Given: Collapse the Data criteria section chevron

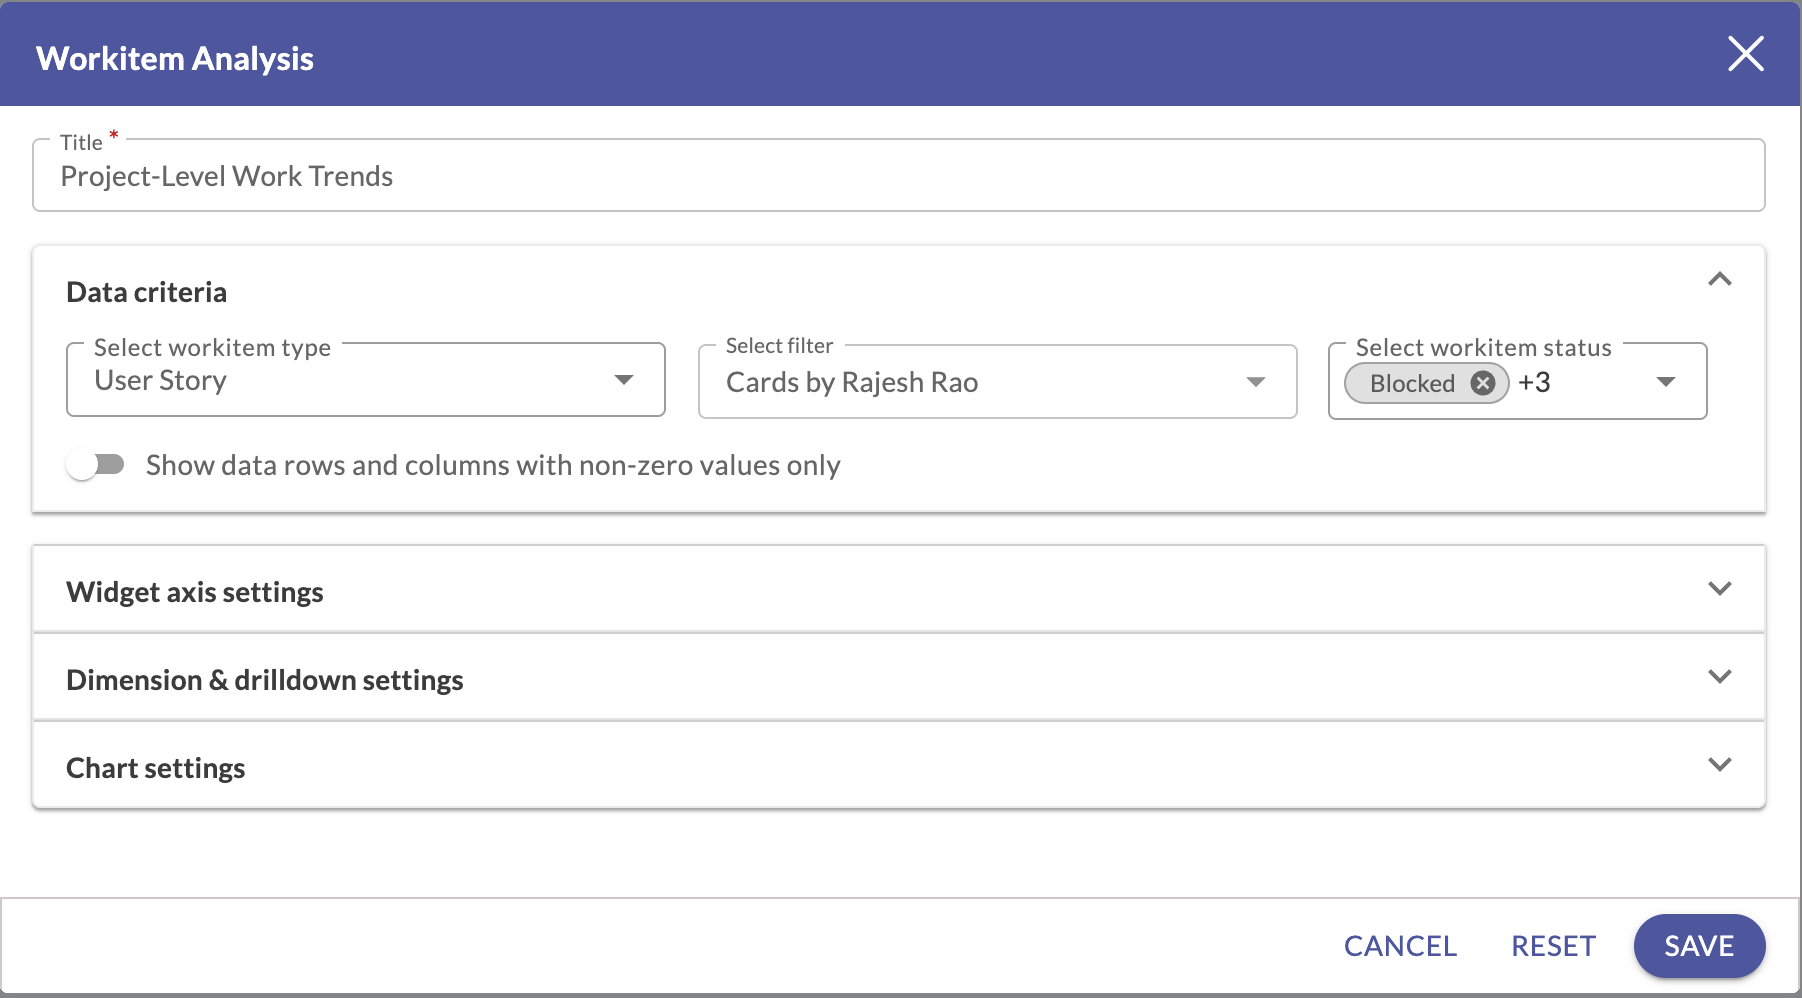Looking at the screenshot, I should (x=1721, y=280).
